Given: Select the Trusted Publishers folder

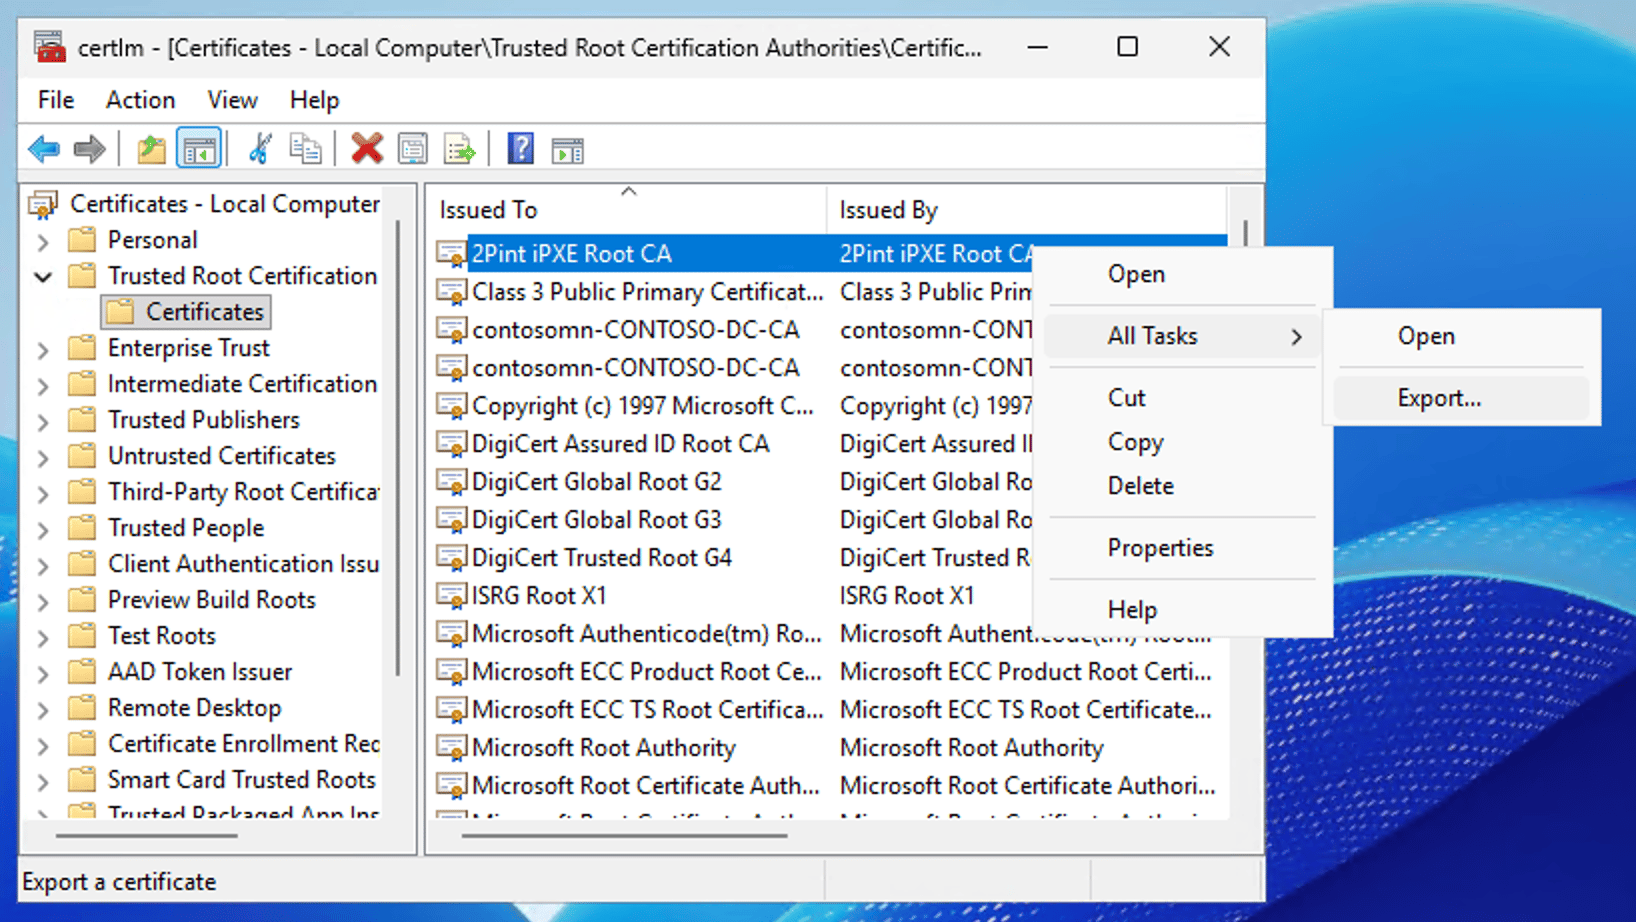Looking at the screenshot, I should pyautogui.click(x=203, y=420).
